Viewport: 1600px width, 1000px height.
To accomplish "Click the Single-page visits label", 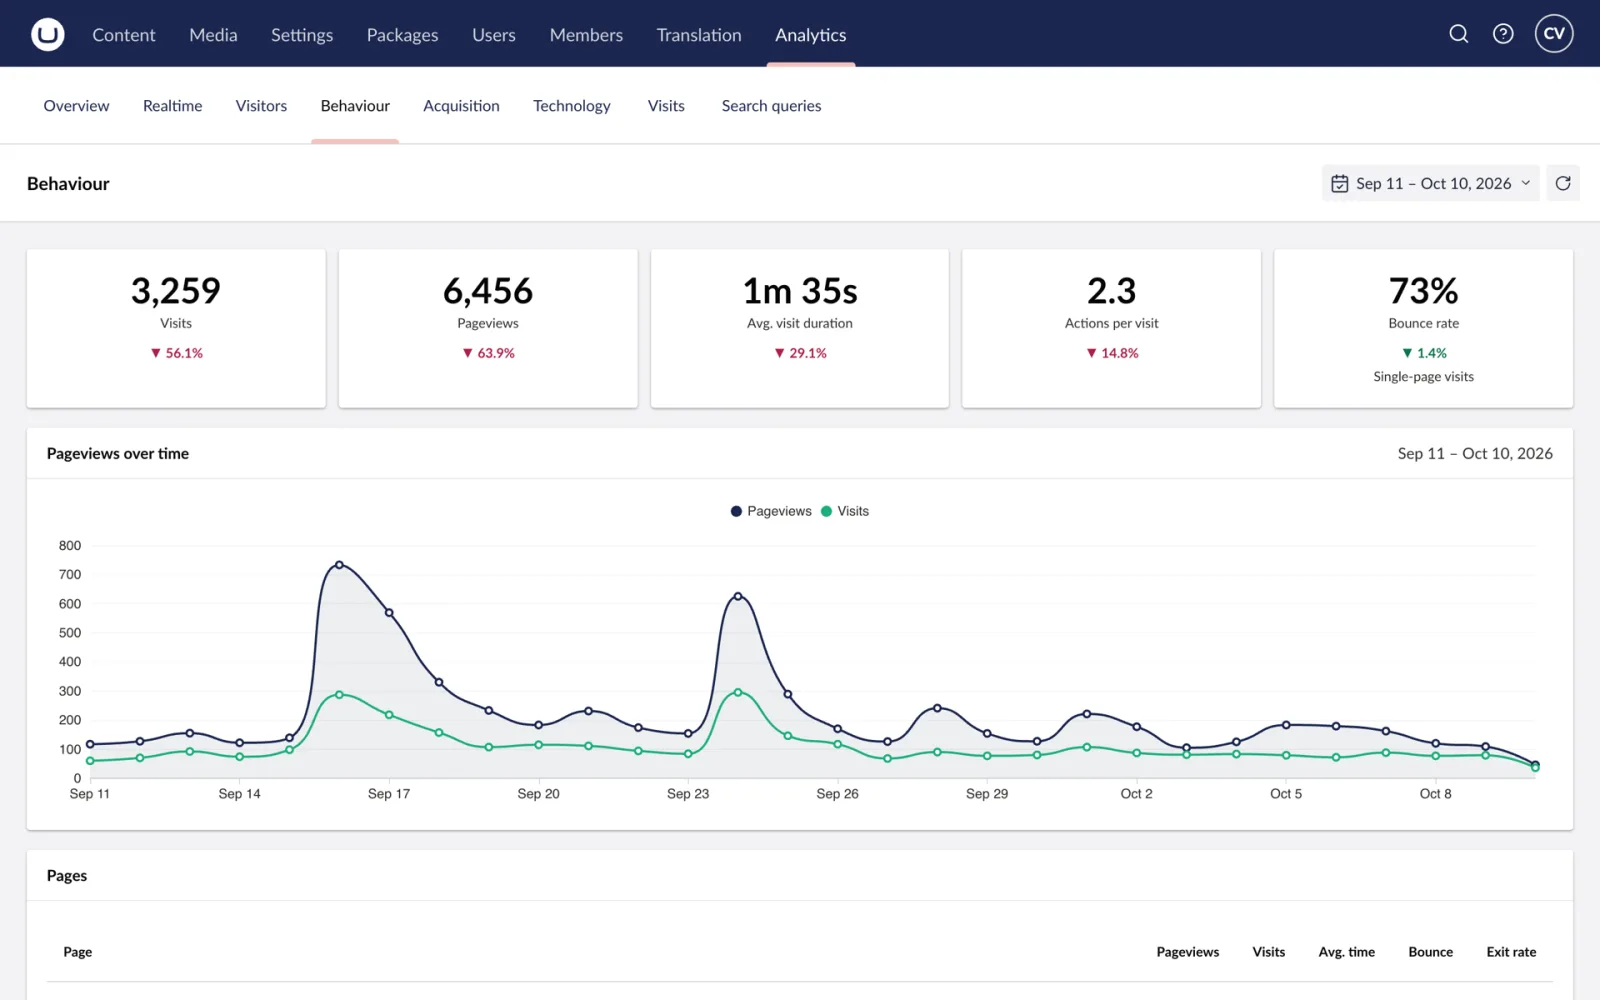I will tap(1423, 377).
